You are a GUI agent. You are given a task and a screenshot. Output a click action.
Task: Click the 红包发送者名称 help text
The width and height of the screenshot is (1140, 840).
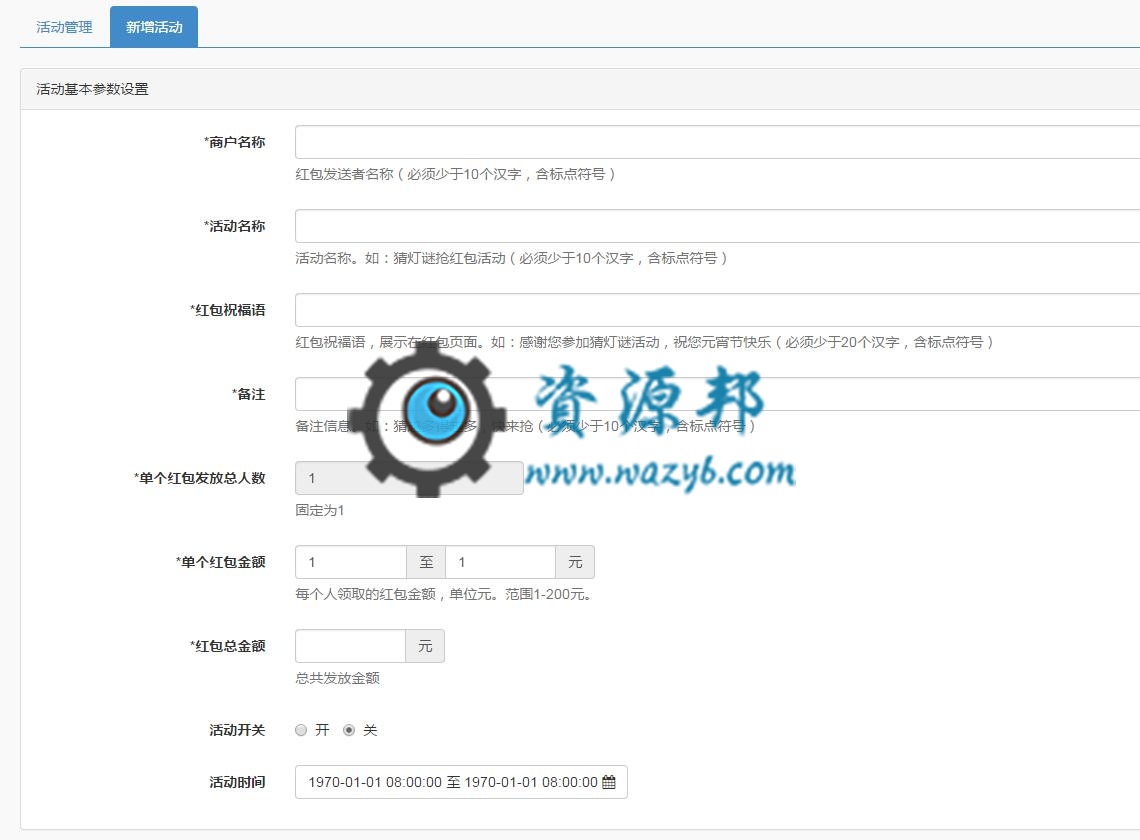pyautogui.click(x=455, y=174)
